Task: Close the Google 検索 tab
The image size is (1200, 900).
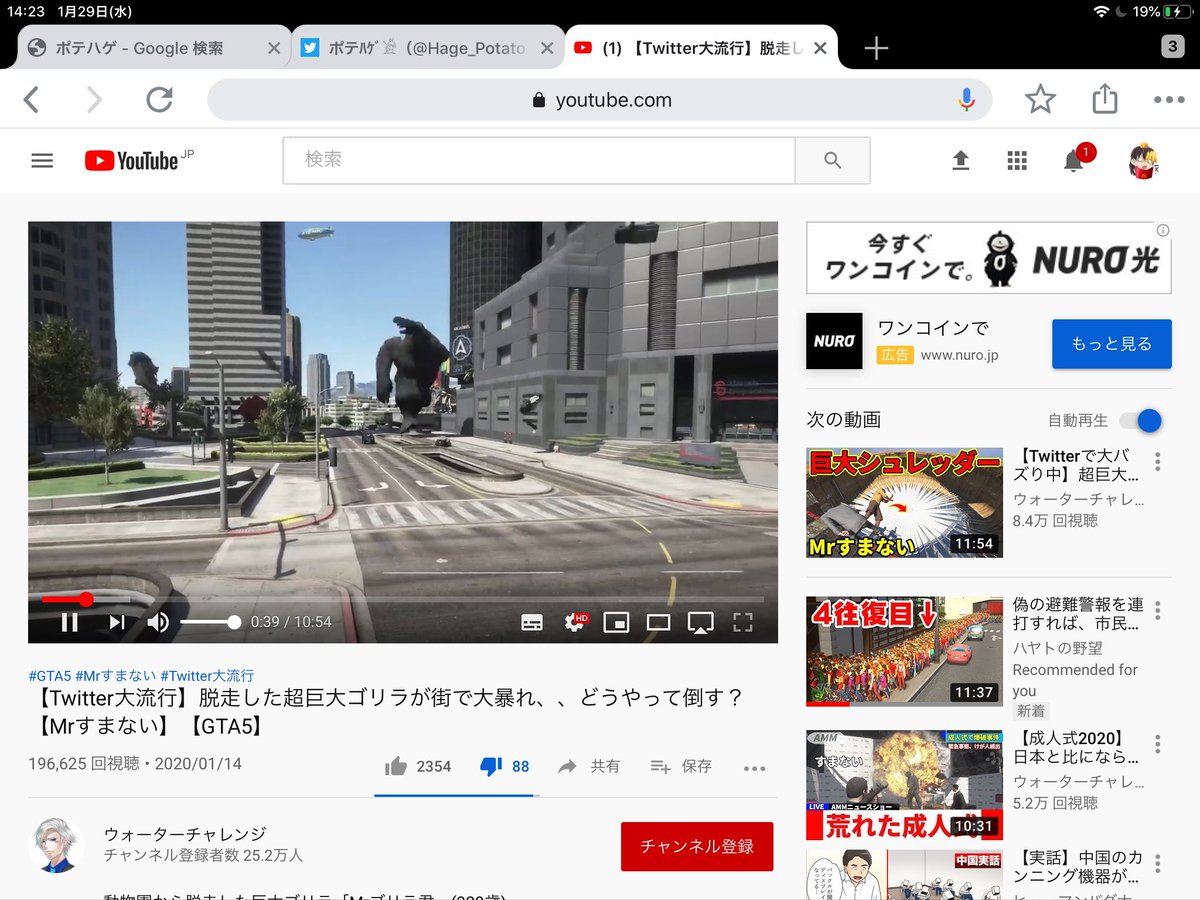Action: point(274,47)
